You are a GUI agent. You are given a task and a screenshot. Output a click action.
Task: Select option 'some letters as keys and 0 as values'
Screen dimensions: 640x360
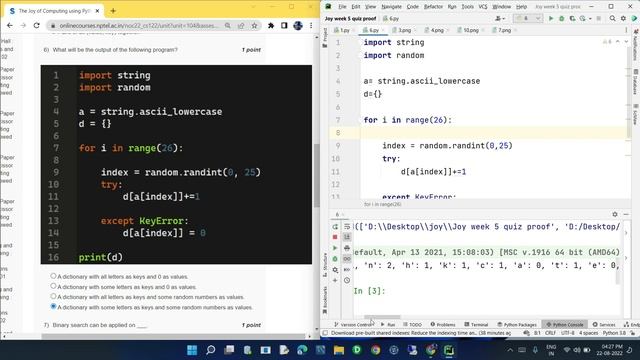click(53, 286)
